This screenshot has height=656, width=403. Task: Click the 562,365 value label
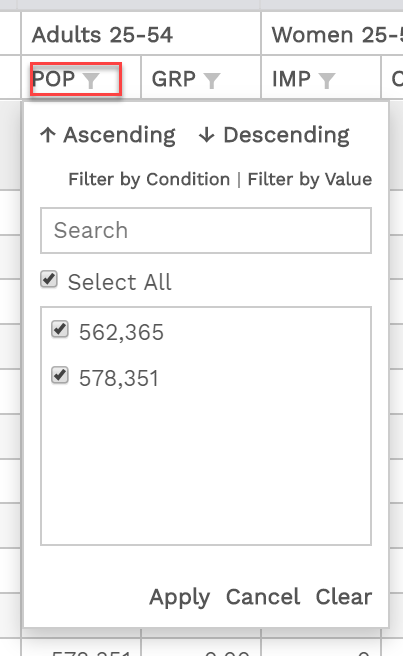(x=121, y=333)
